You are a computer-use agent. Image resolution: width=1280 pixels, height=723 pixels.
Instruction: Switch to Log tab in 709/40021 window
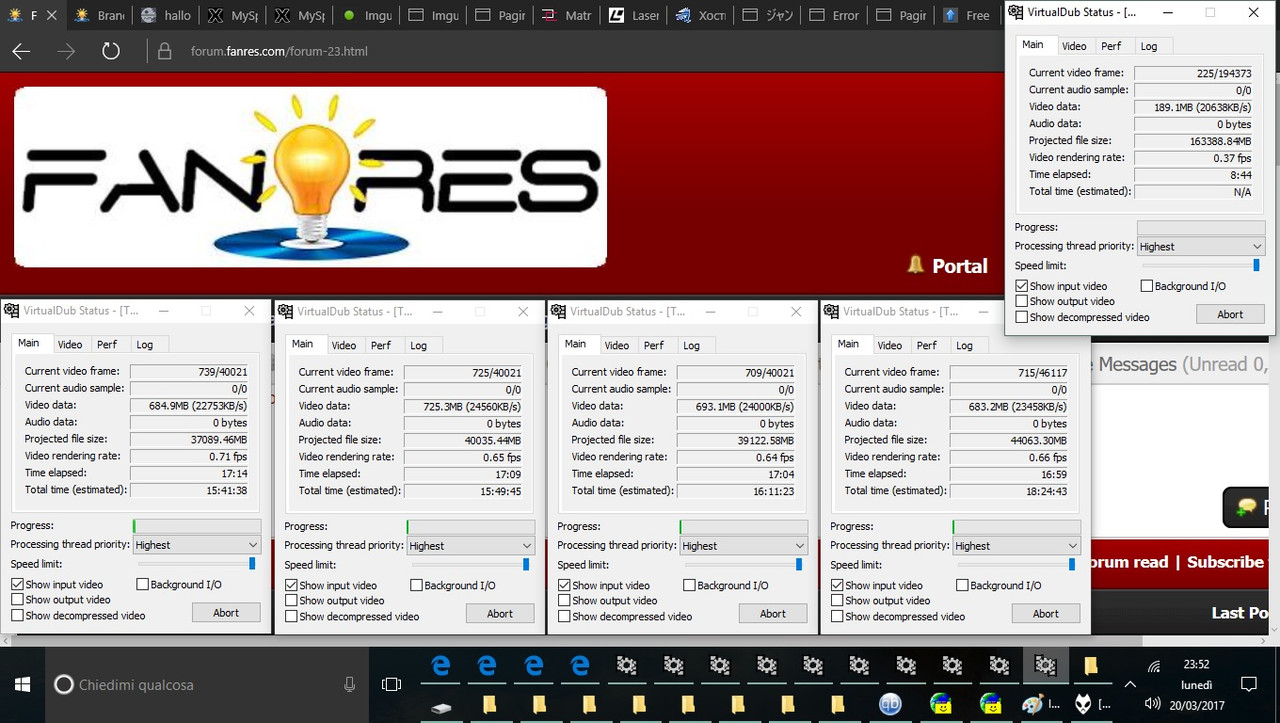[691, 345]
